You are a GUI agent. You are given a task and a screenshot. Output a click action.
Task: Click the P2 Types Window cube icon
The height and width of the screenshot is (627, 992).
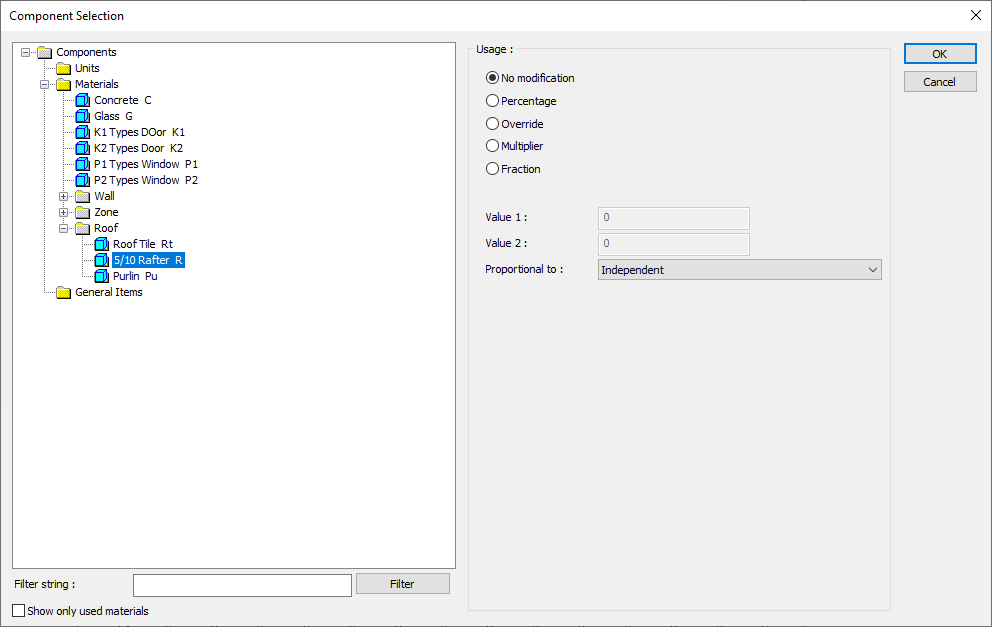[x=82, y=180]
